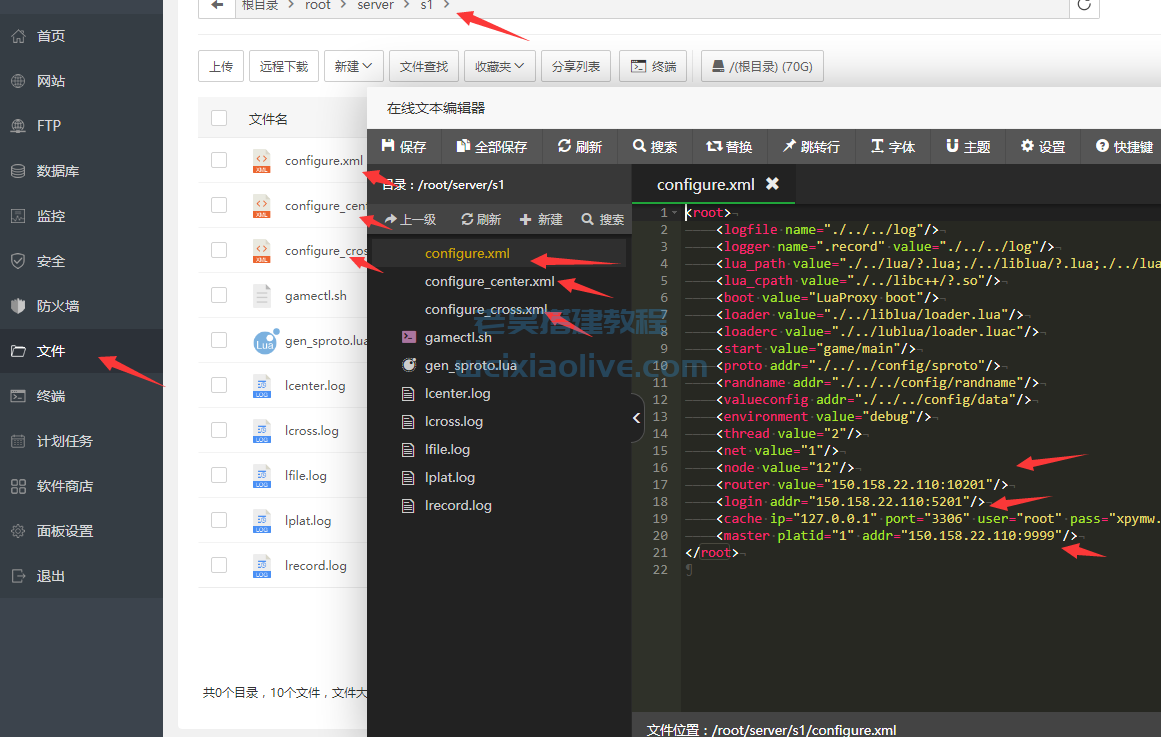Image resolution: width=1161 pixels, height=737 pixels.
Task: Toggle the select-all files checkbox
Action: 219,119
